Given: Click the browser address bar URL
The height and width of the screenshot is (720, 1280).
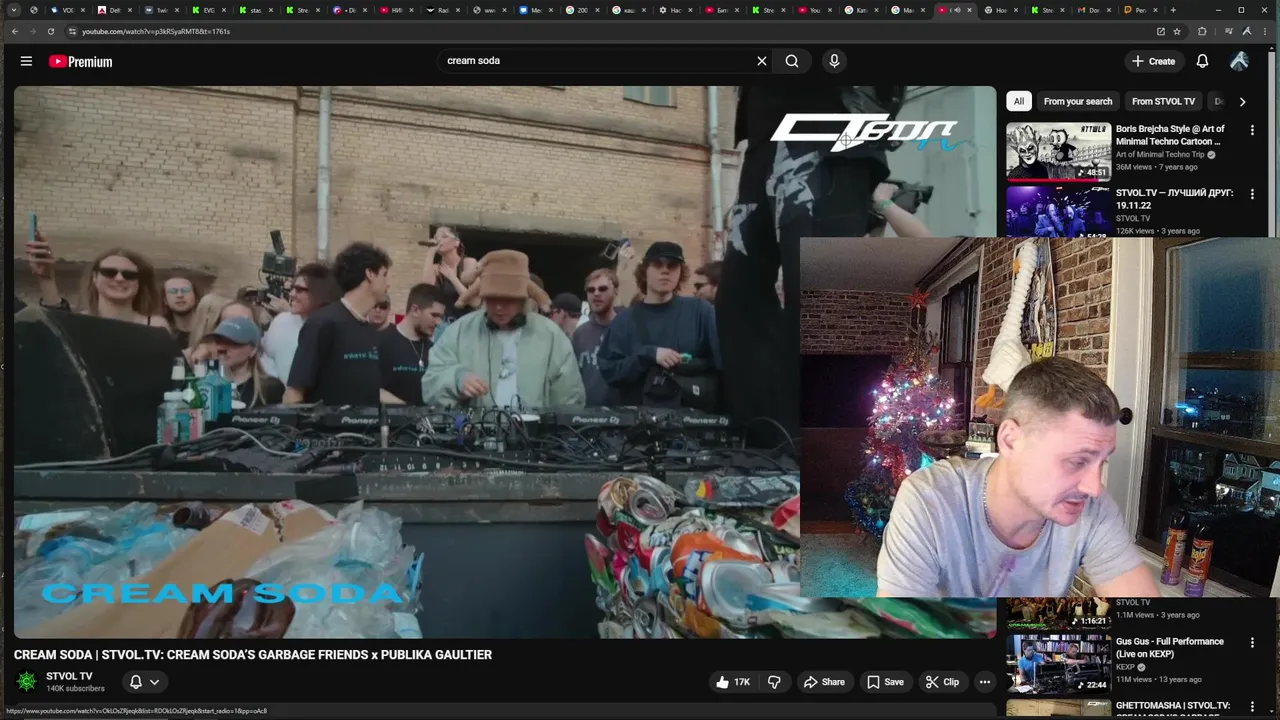Looking at the screenshot, I should (x=156, y=31).
